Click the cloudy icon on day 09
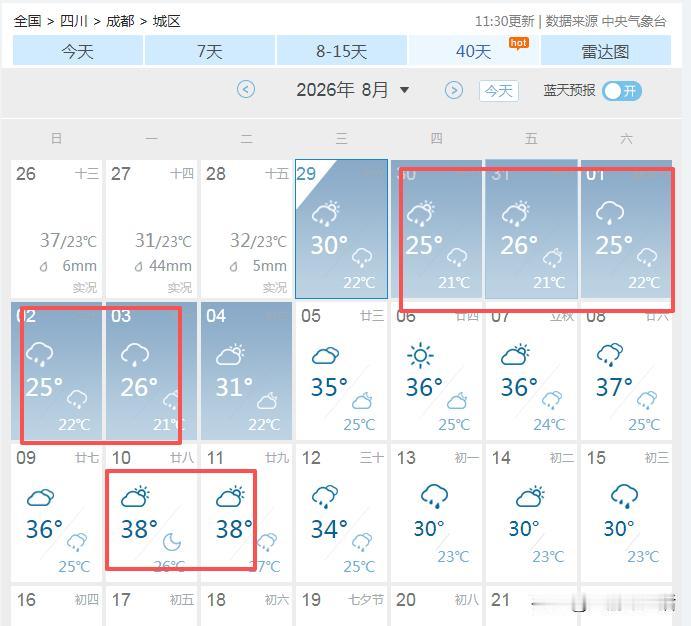Screen dimensions: 691x626 pos(41,497)
